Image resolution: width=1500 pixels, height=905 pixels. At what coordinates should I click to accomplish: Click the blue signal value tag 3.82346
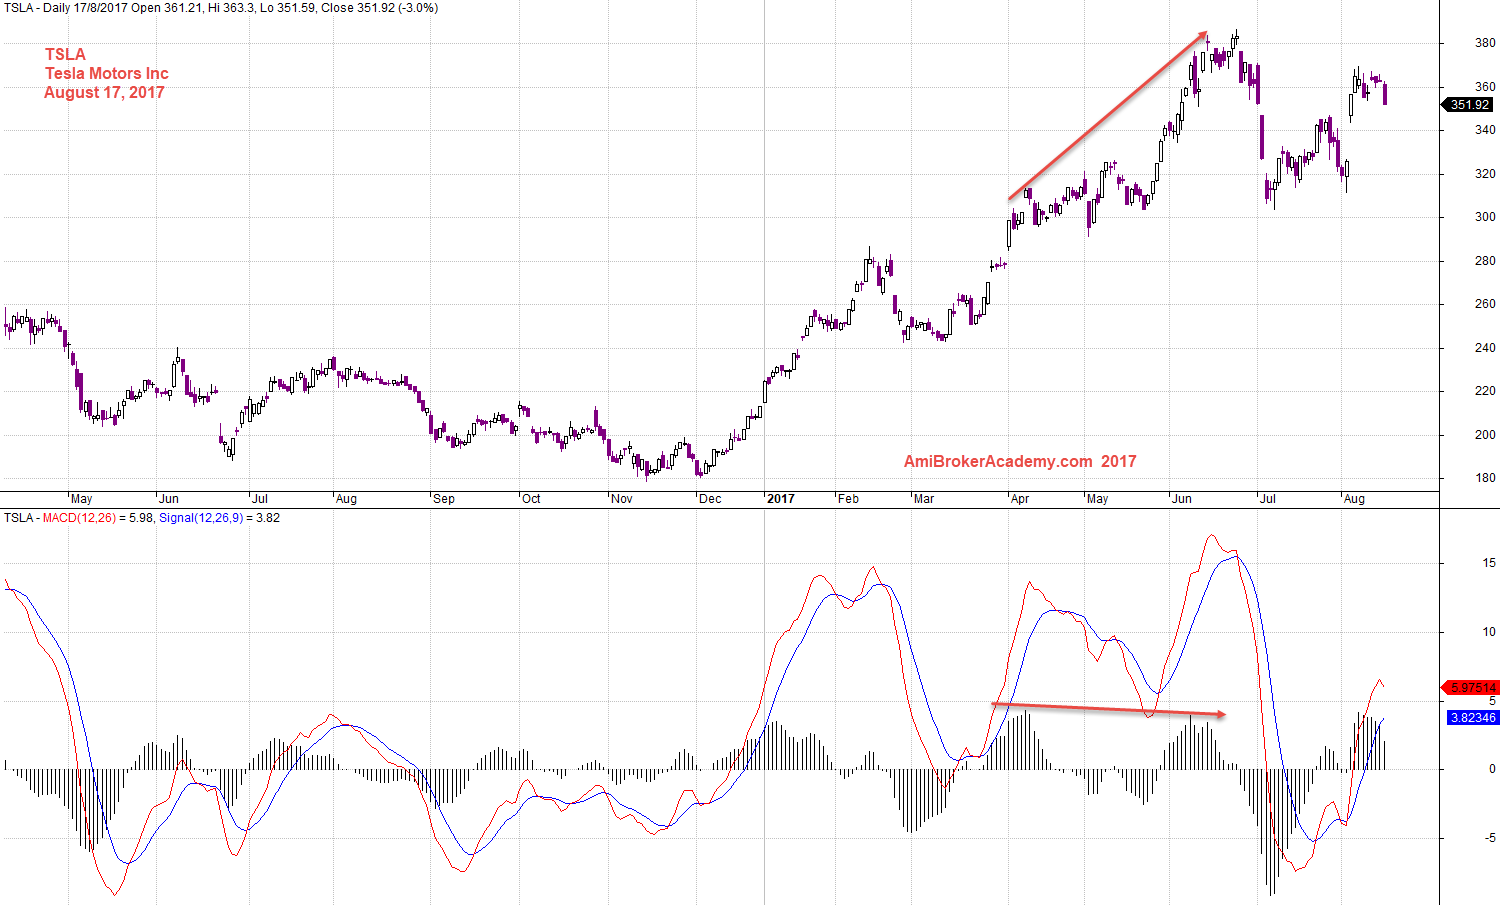[x=1473, y=718]
